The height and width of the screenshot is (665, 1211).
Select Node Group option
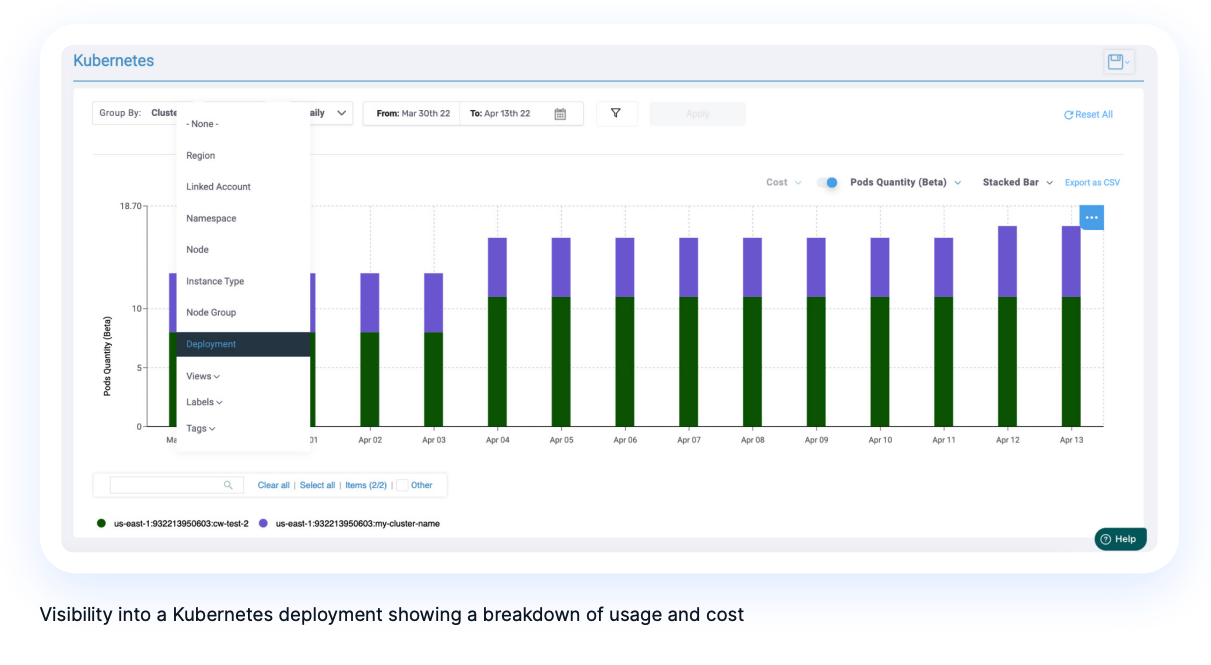243,313
